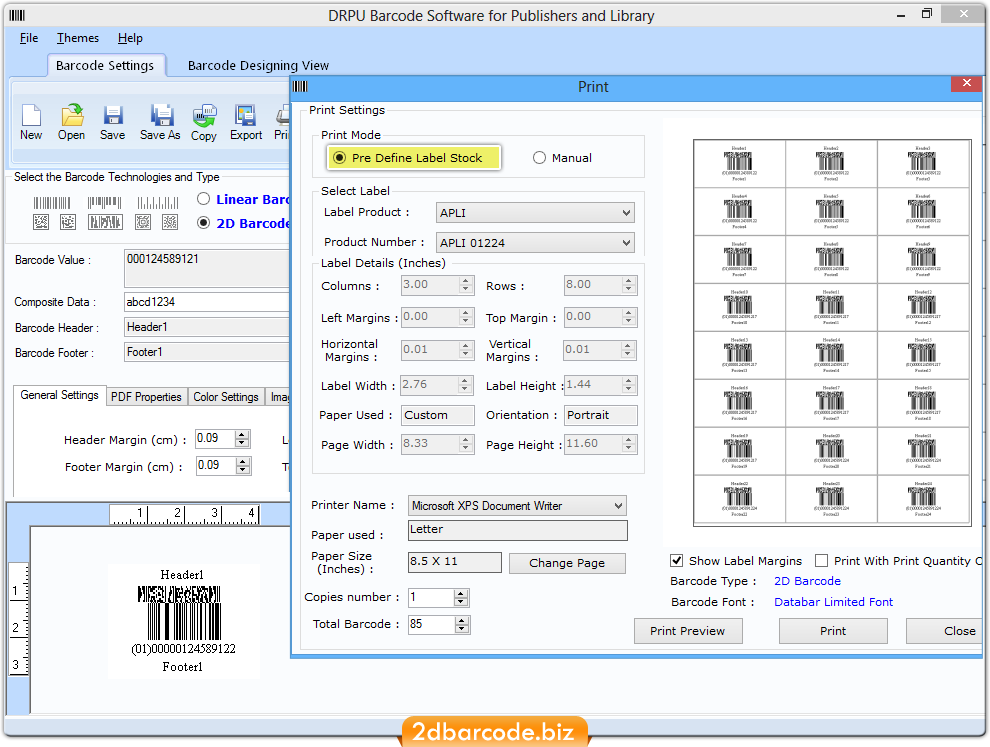Click Change Page button
The width and height of the screenshot is (990, 747).
pyautogui.click(x=567, y=563)
